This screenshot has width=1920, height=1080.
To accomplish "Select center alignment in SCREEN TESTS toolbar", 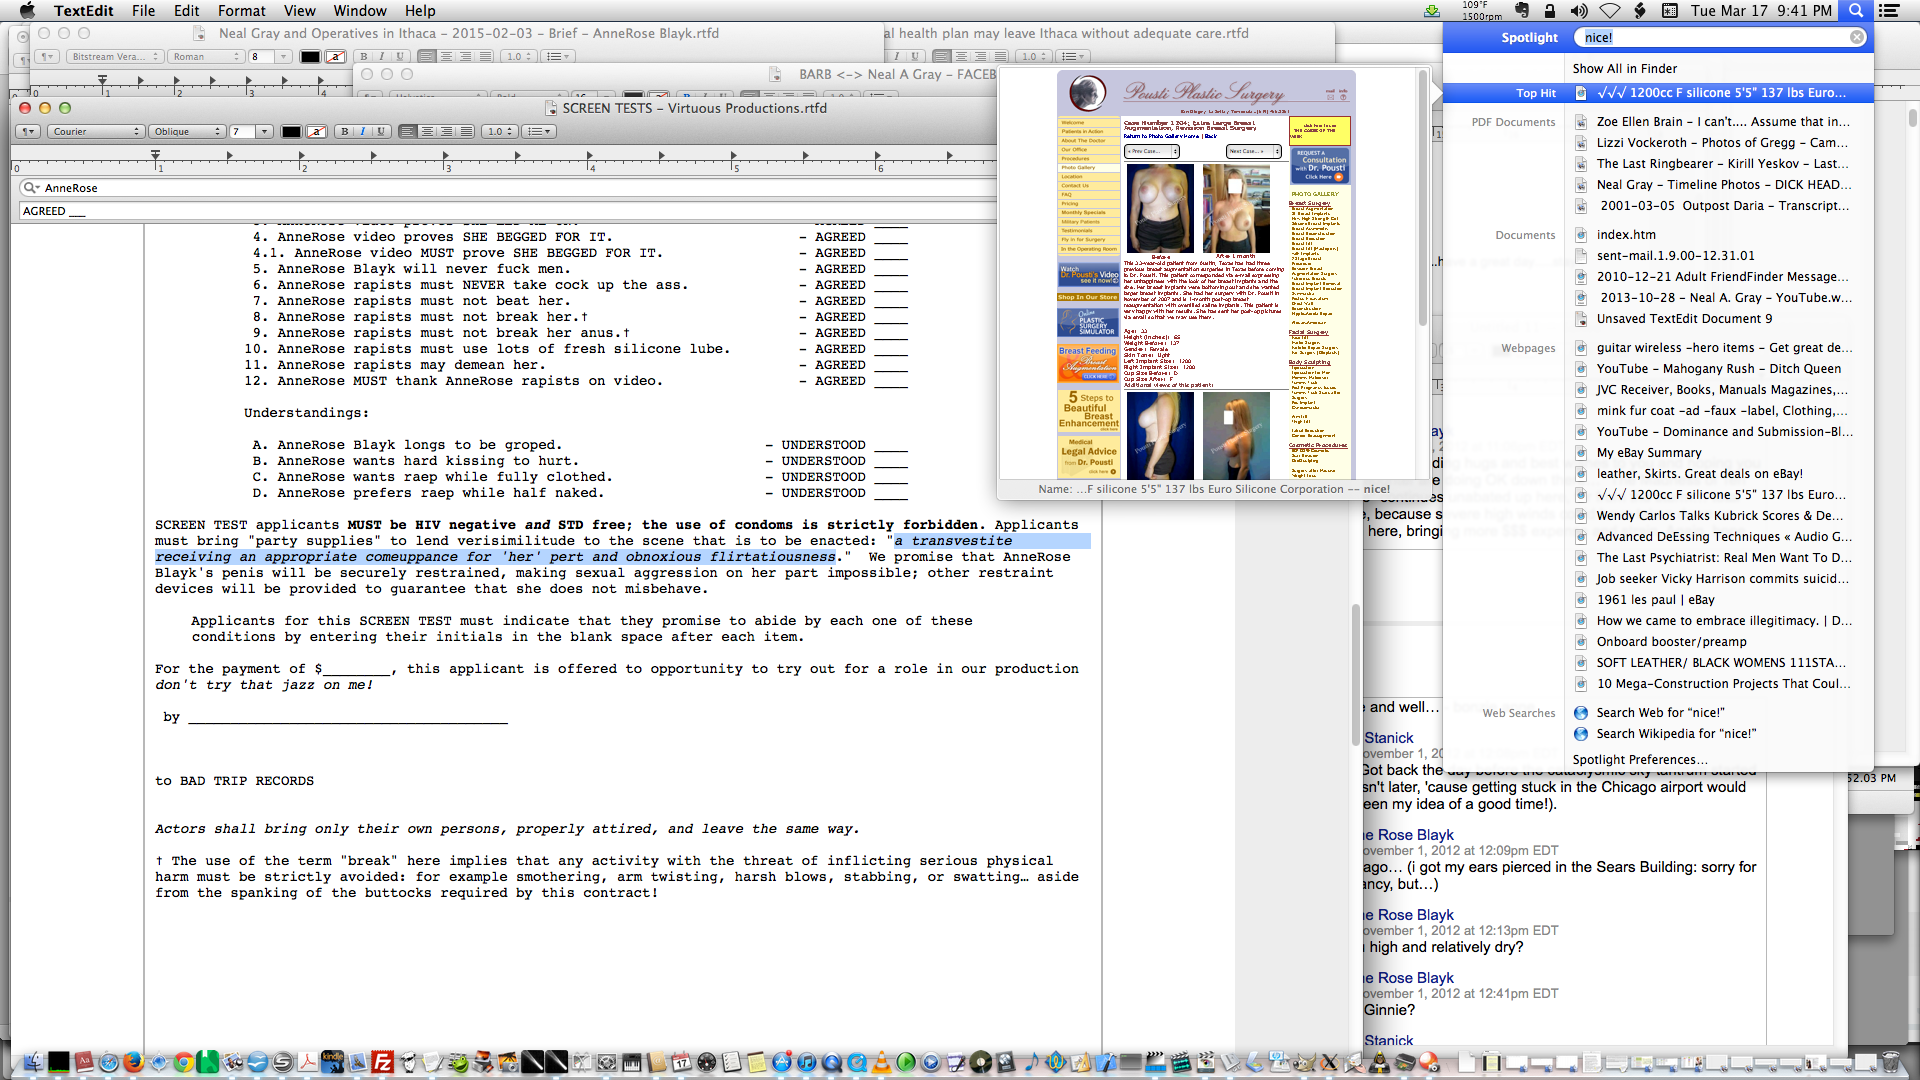I will coord(427,131).
